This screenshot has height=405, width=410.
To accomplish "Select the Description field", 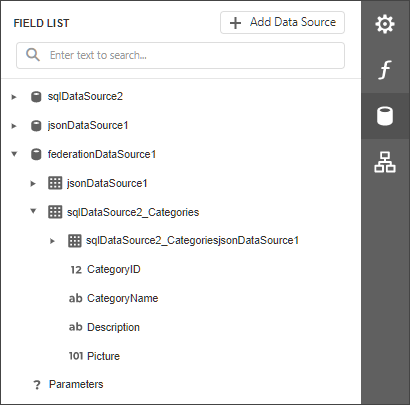I will 104,327.
